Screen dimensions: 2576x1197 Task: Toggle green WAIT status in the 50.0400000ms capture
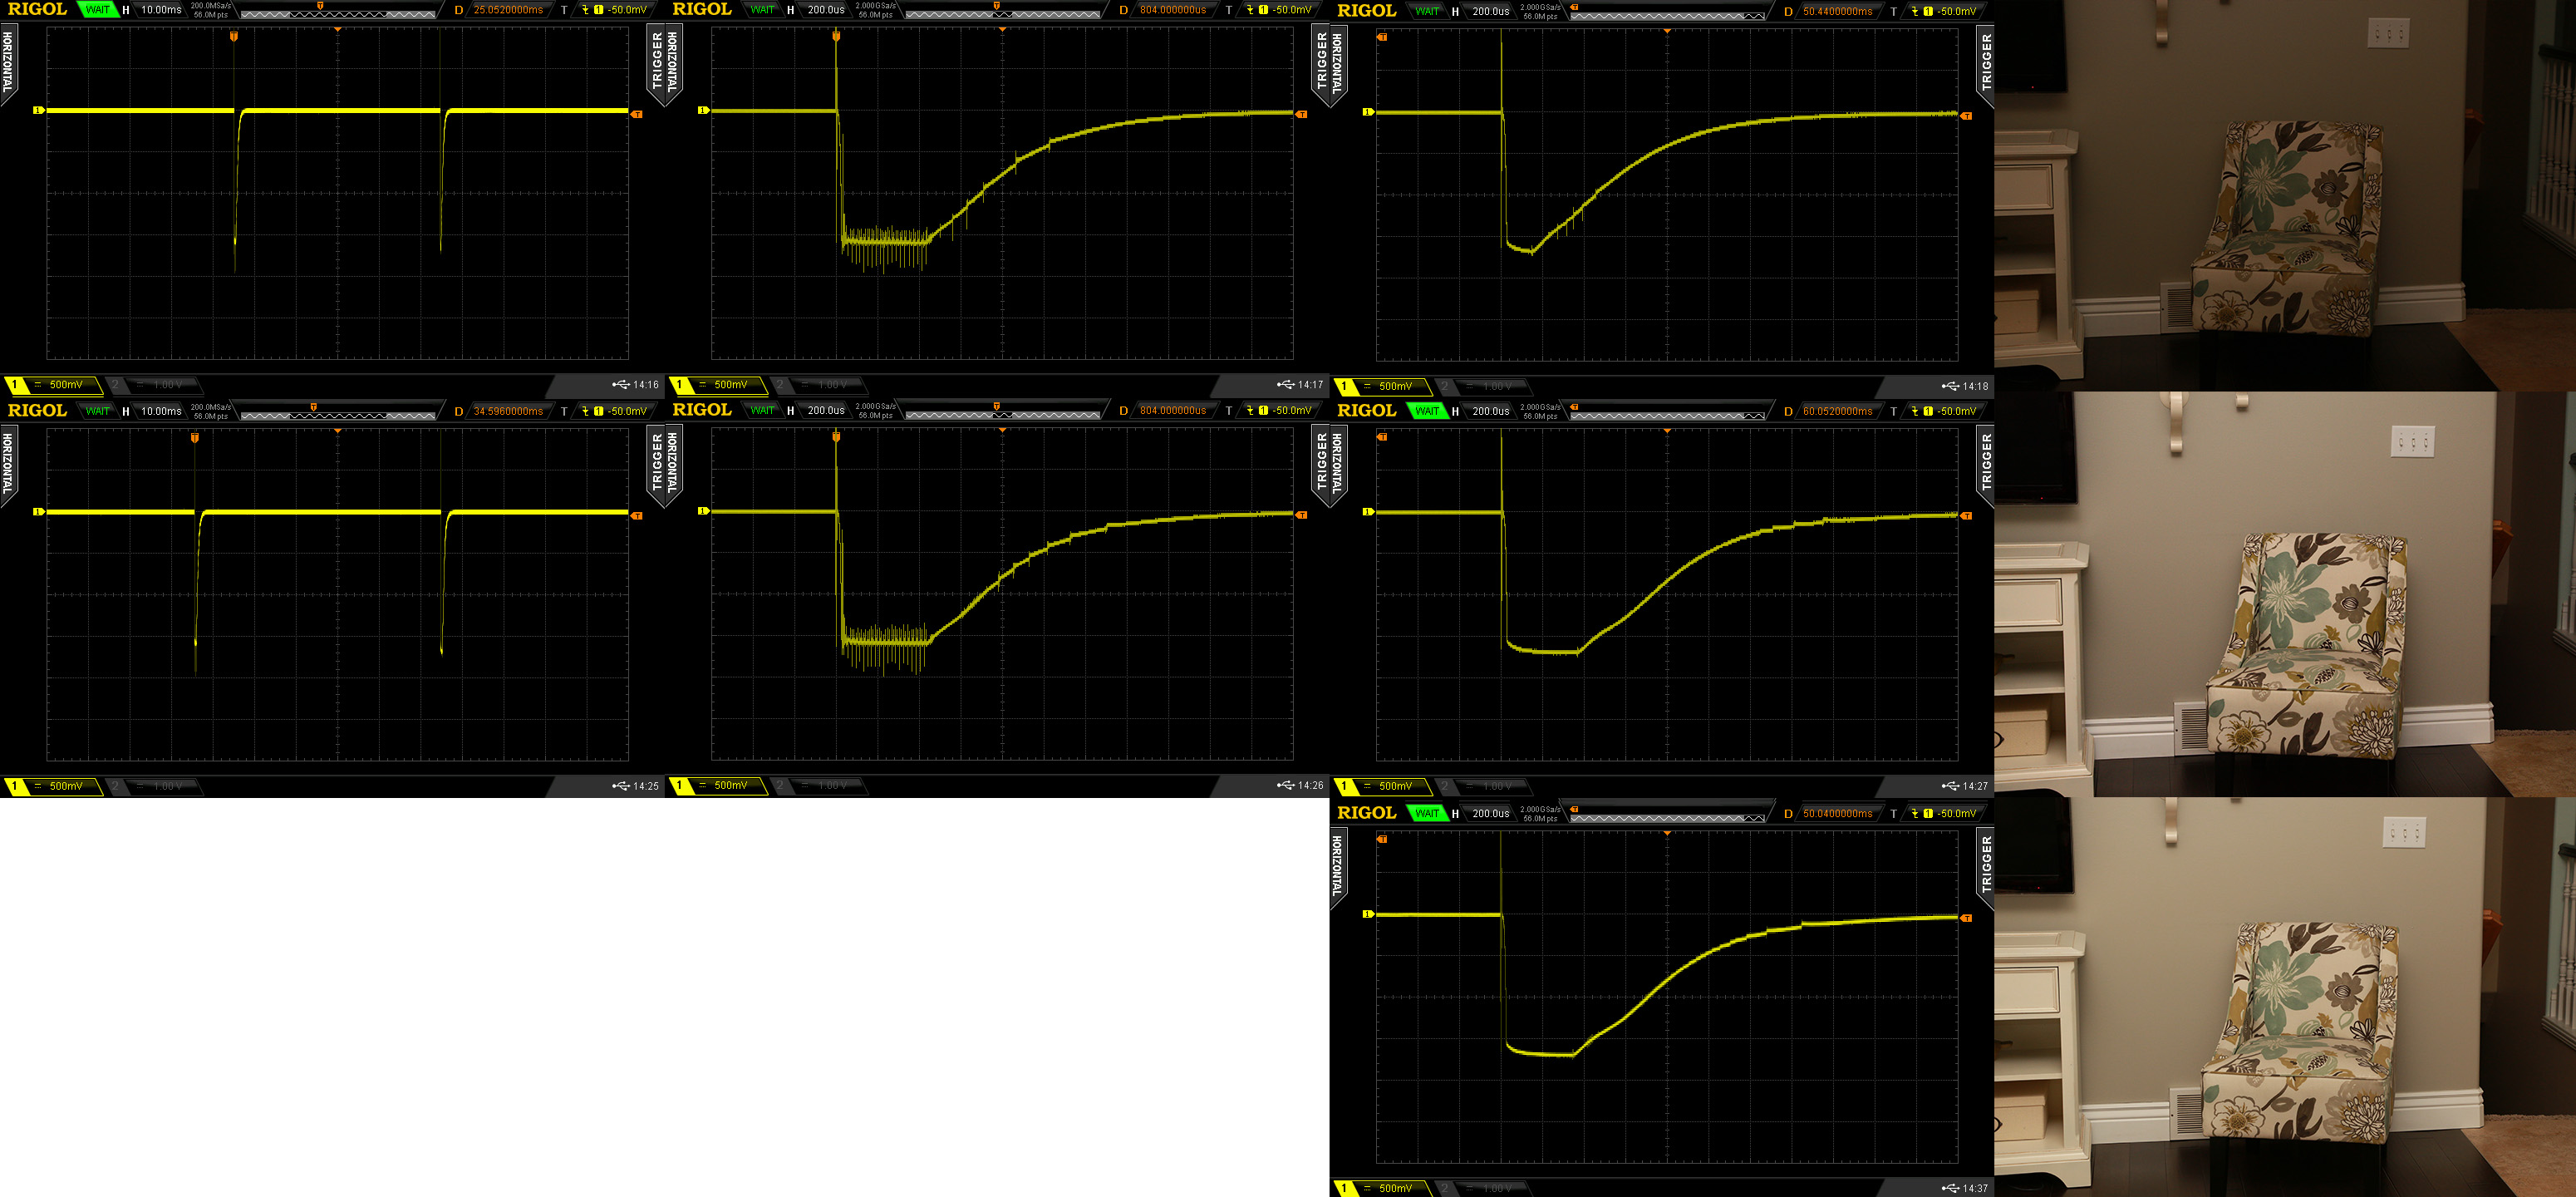[1427, 813]
